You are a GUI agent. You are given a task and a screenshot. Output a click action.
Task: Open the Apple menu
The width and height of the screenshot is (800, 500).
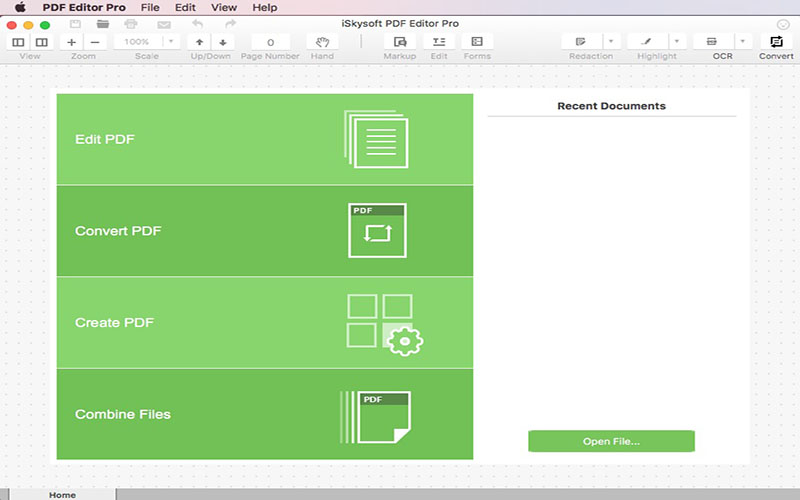[x=20, y=7]
